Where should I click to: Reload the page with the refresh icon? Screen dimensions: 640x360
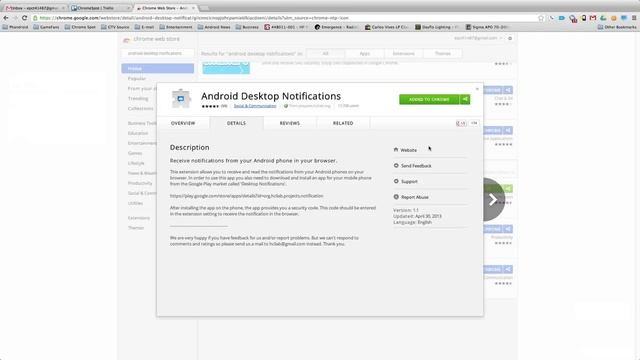24,18
